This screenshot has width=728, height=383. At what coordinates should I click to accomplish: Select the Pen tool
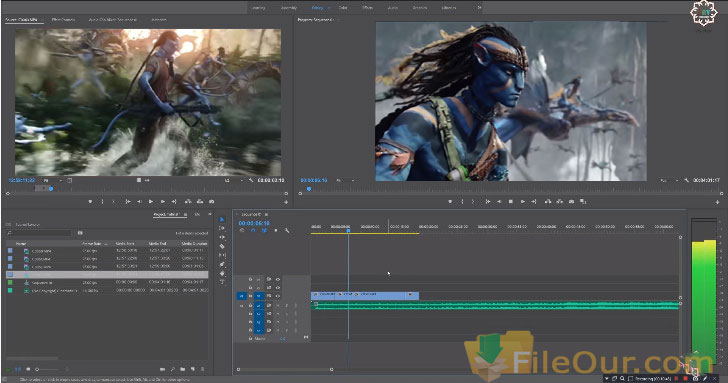222,264
